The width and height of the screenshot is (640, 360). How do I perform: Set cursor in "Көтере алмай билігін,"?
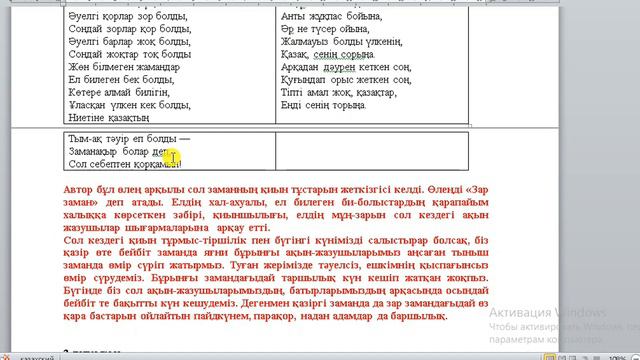click(x=119, y=92)
